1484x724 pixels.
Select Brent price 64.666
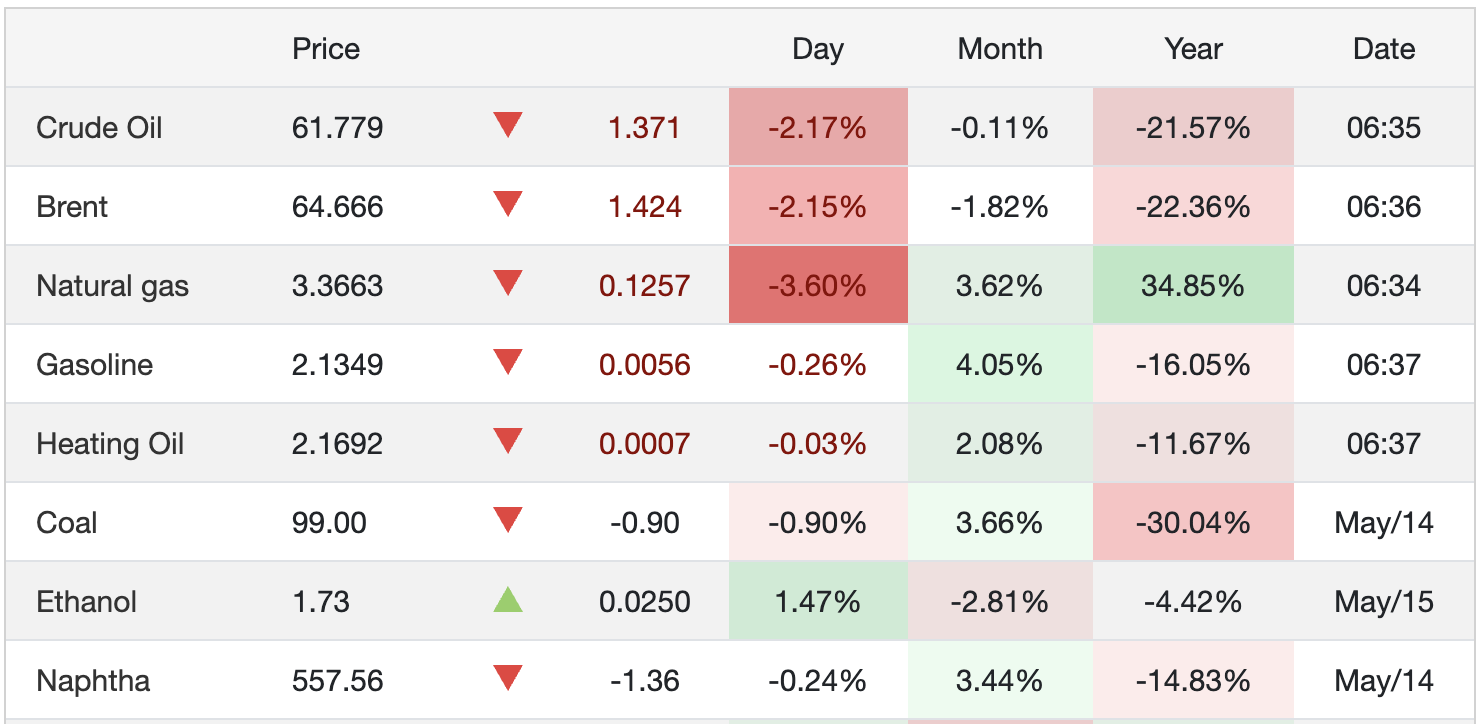point(337,207)
